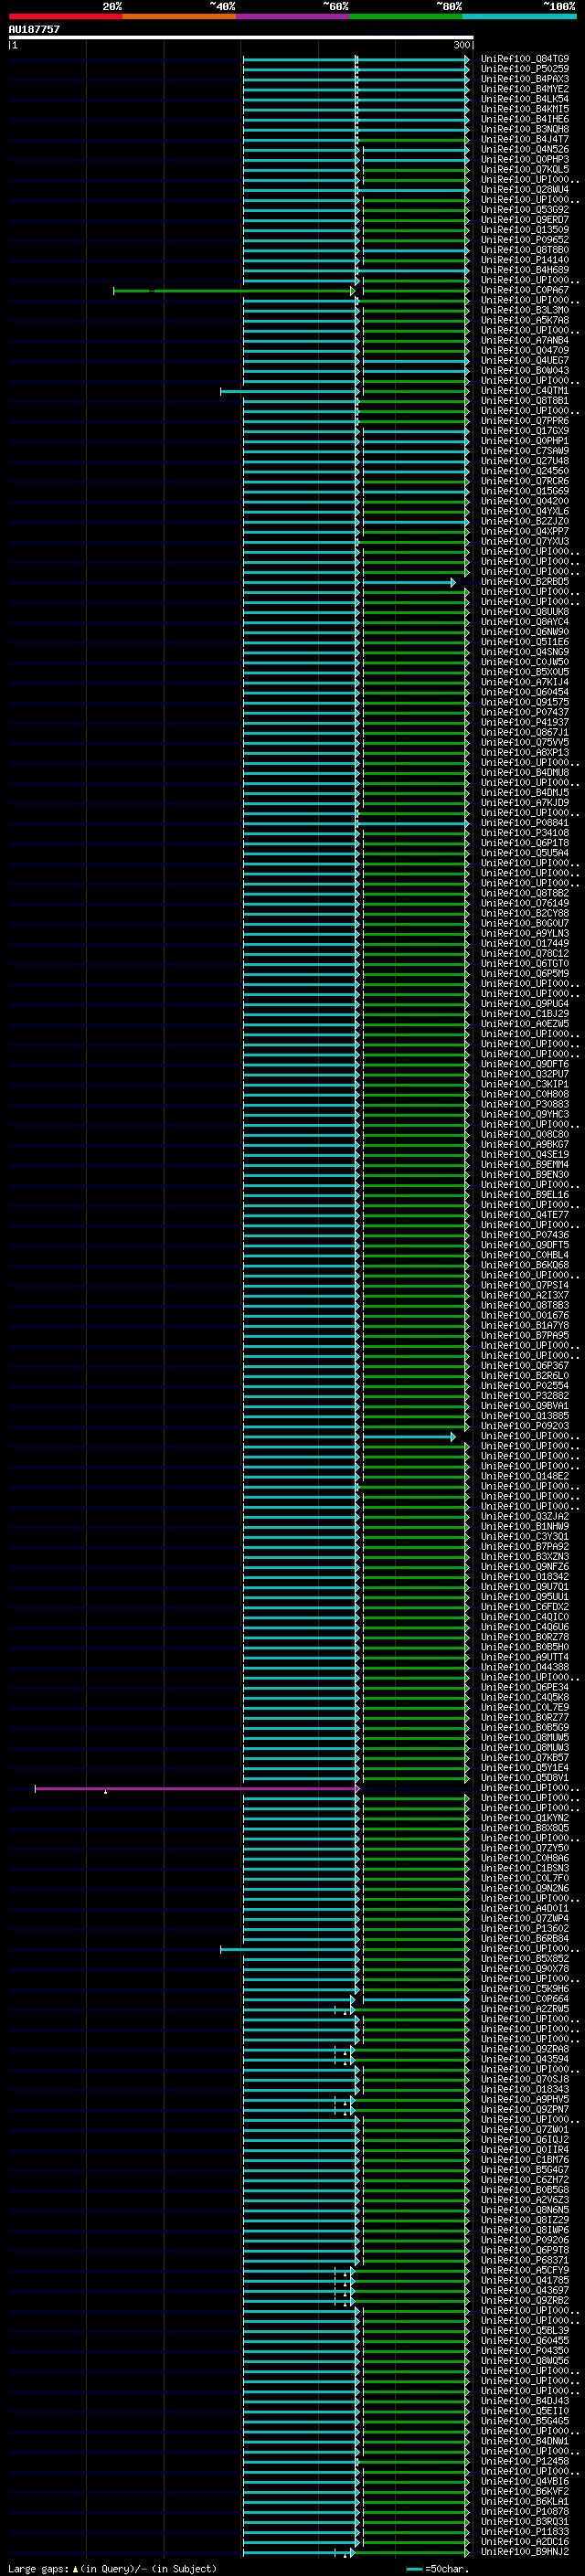Choose hit UniRef100_Q28WU4
This screenshot has width=585, height=2576.
coord(525,190)
